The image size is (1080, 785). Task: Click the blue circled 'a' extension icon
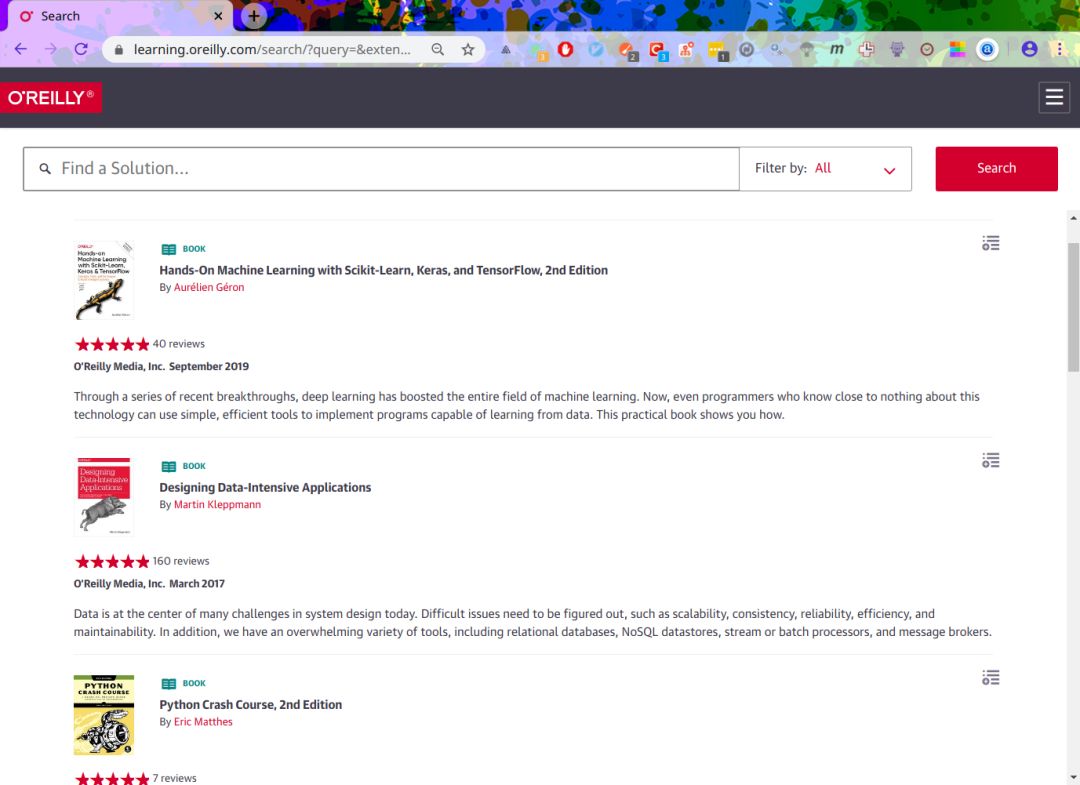[x=987, y=49]
